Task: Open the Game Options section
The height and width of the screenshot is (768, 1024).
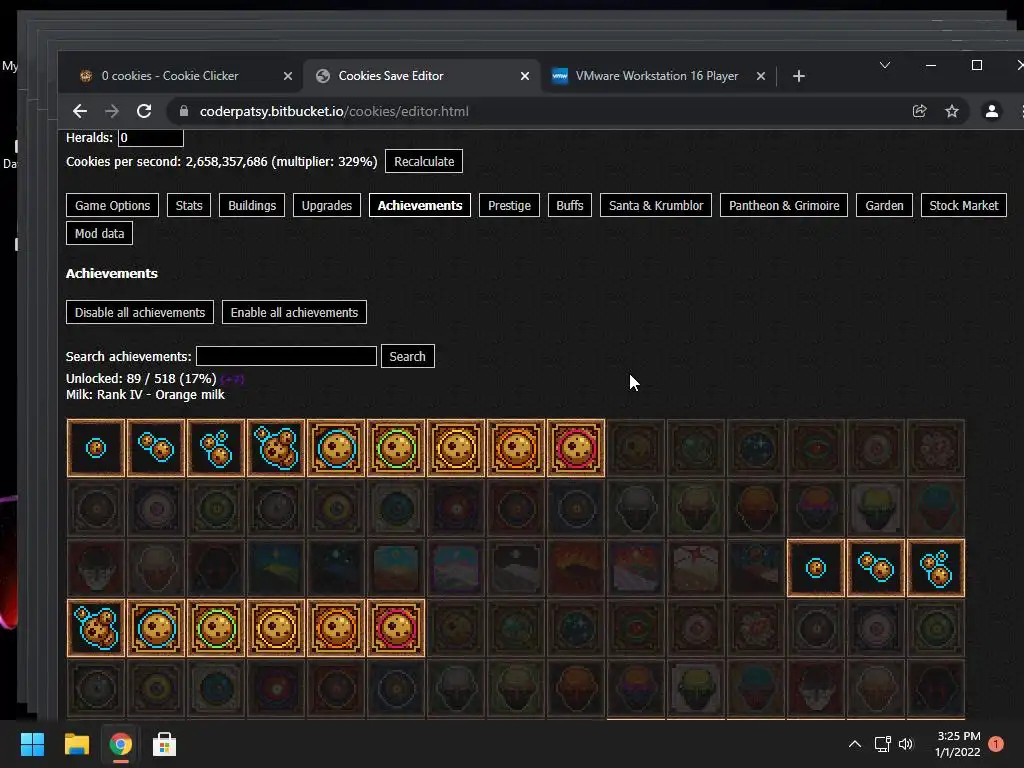Action: tap(112, 205)
